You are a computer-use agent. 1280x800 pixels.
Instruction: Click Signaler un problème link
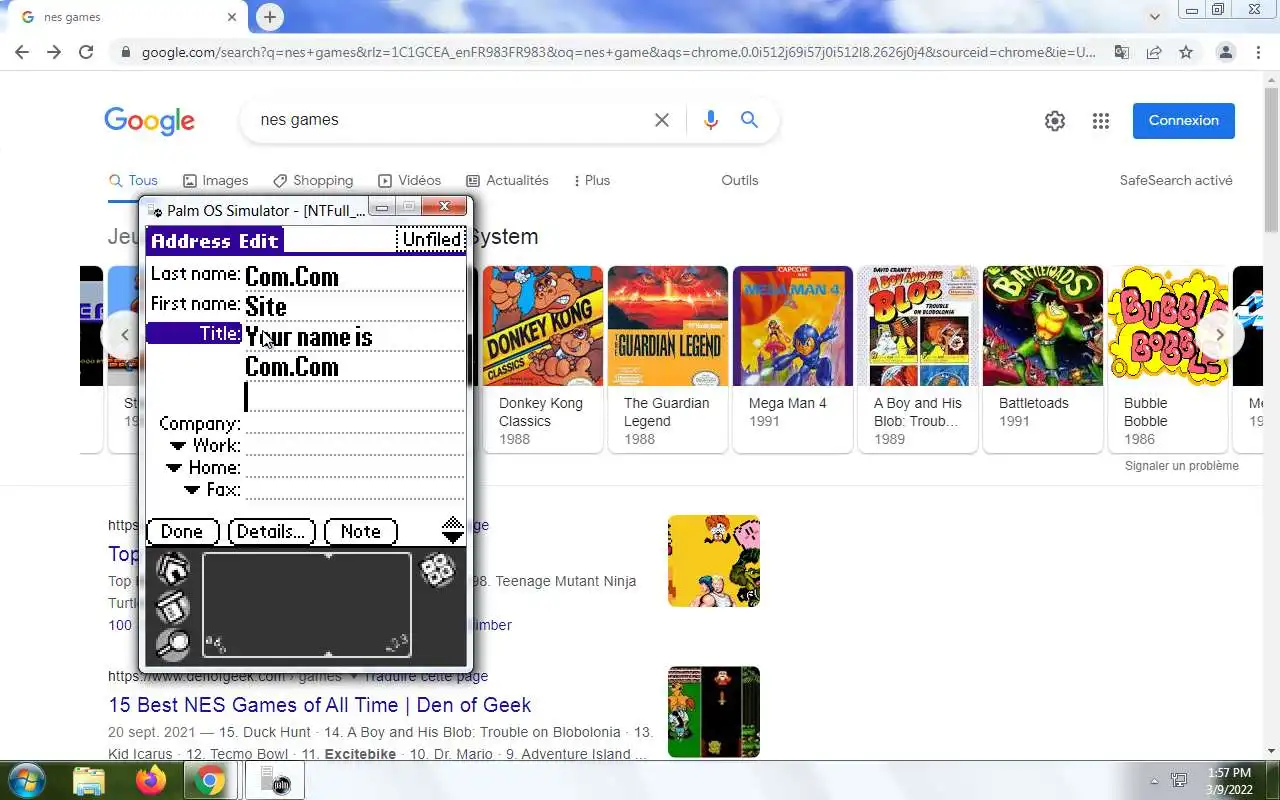click(x=1181, y=466)
